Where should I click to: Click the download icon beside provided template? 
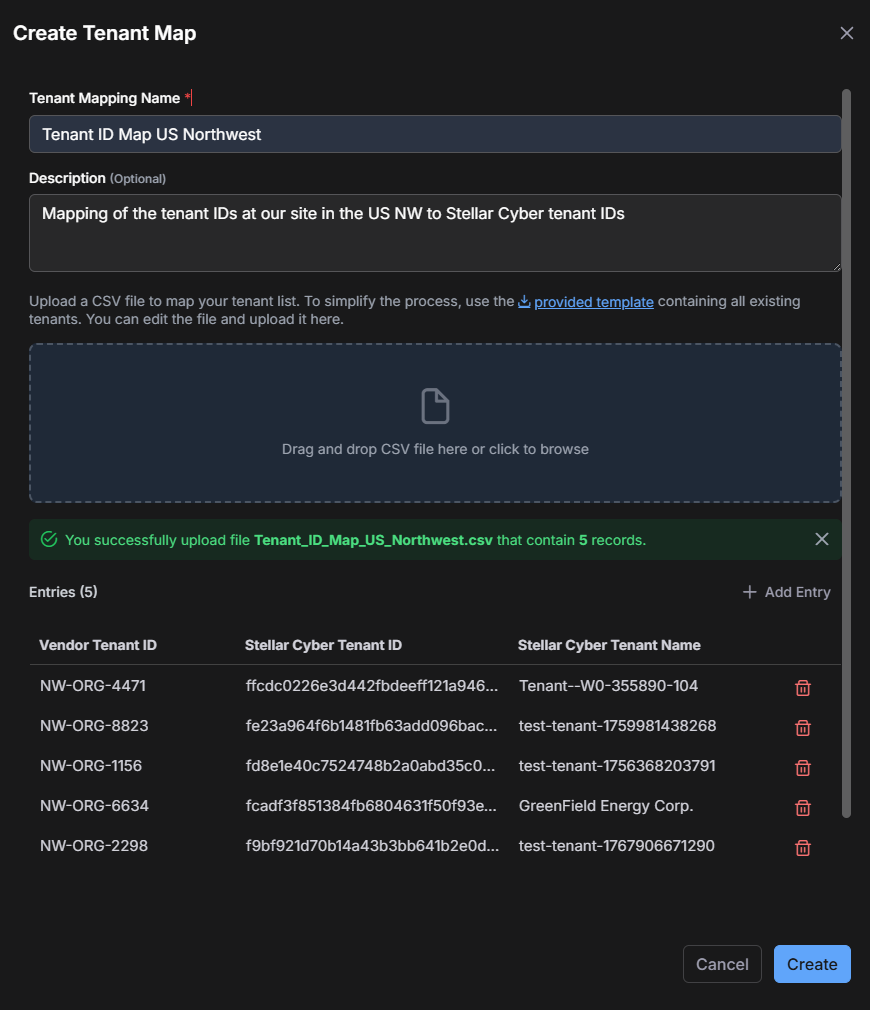[x=524, y=302]
